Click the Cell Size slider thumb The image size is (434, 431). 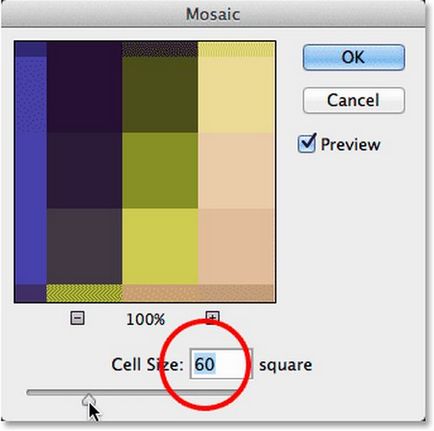pos(89,399)
